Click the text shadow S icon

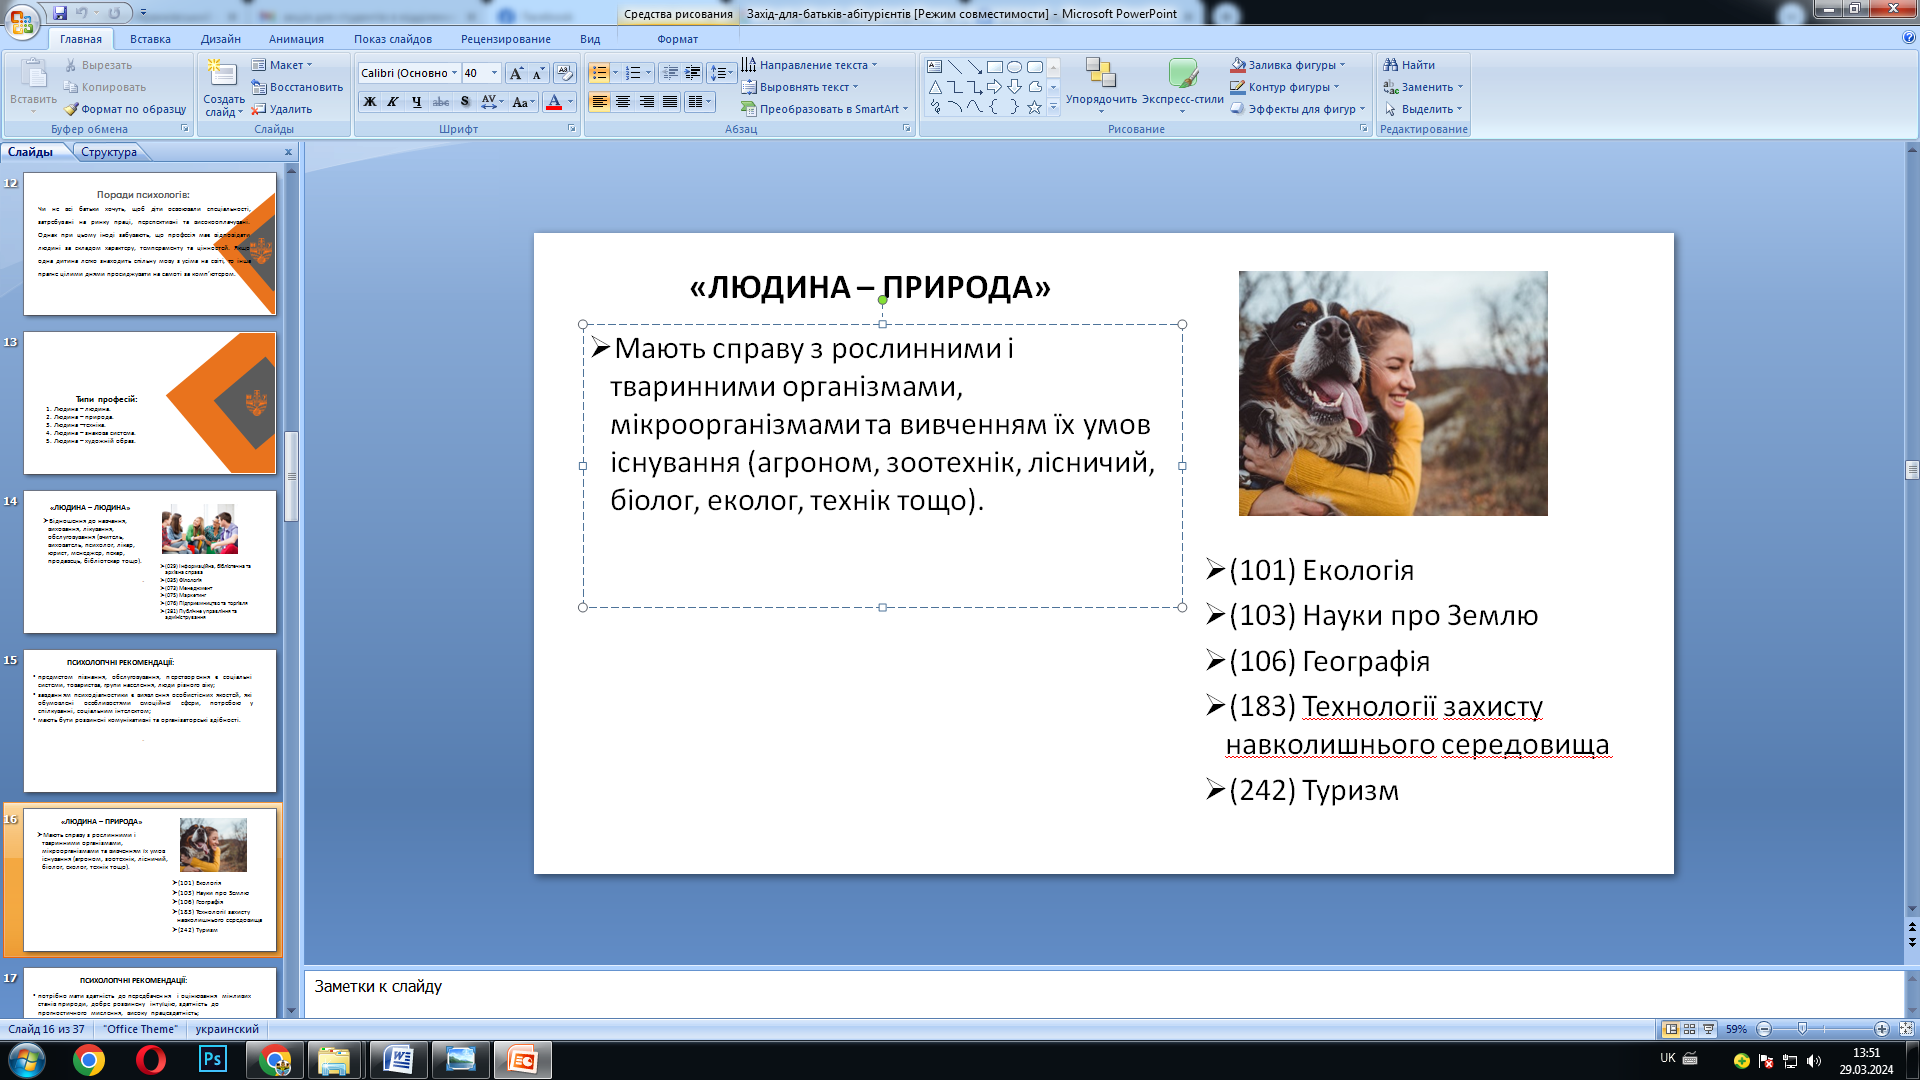click(x=465, y=102)
